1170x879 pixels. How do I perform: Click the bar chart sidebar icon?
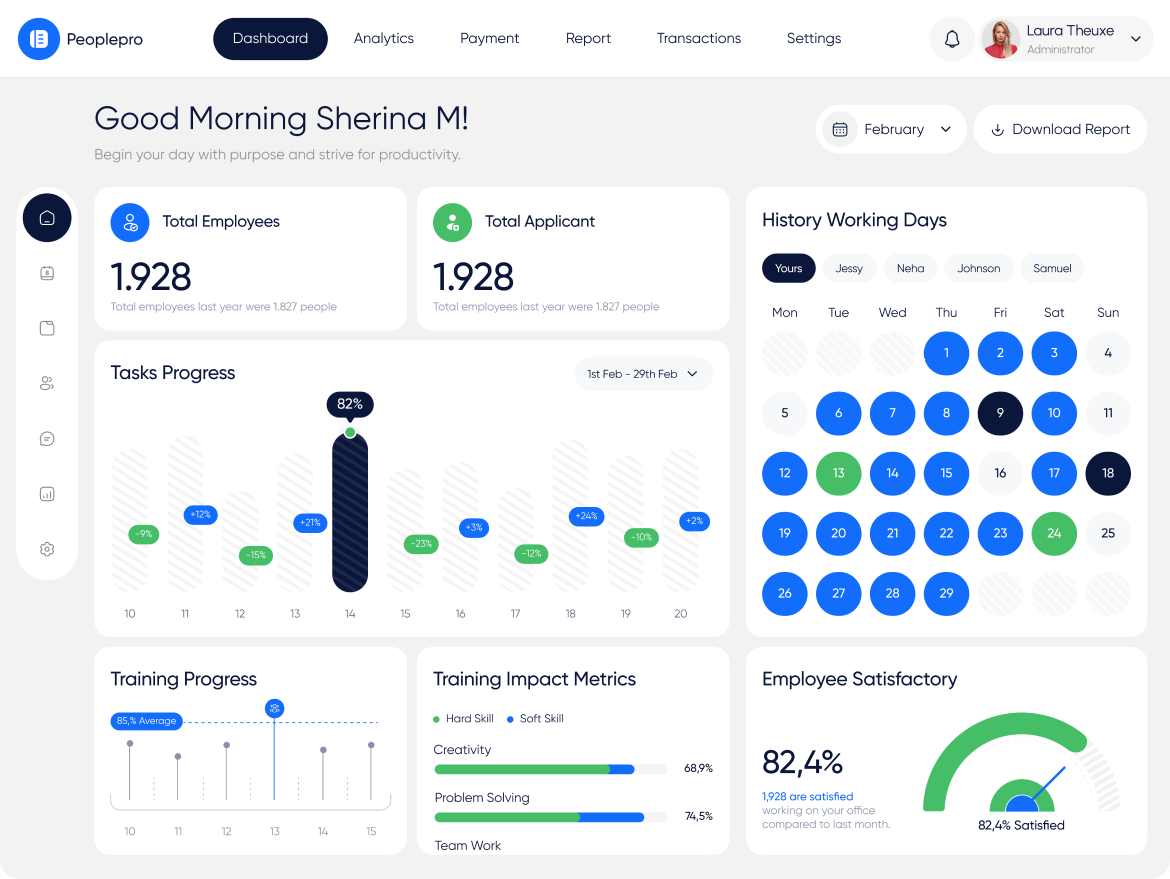click(47, 494)
